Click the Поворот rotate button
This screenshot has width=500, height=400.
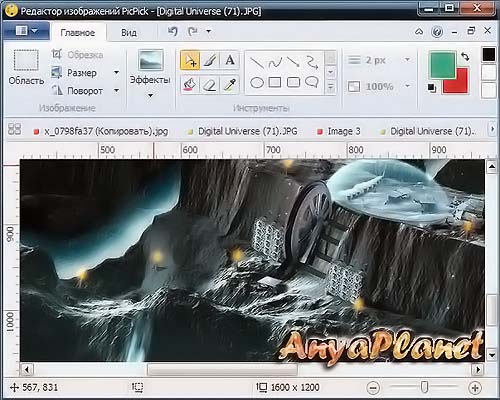(77, 90)
